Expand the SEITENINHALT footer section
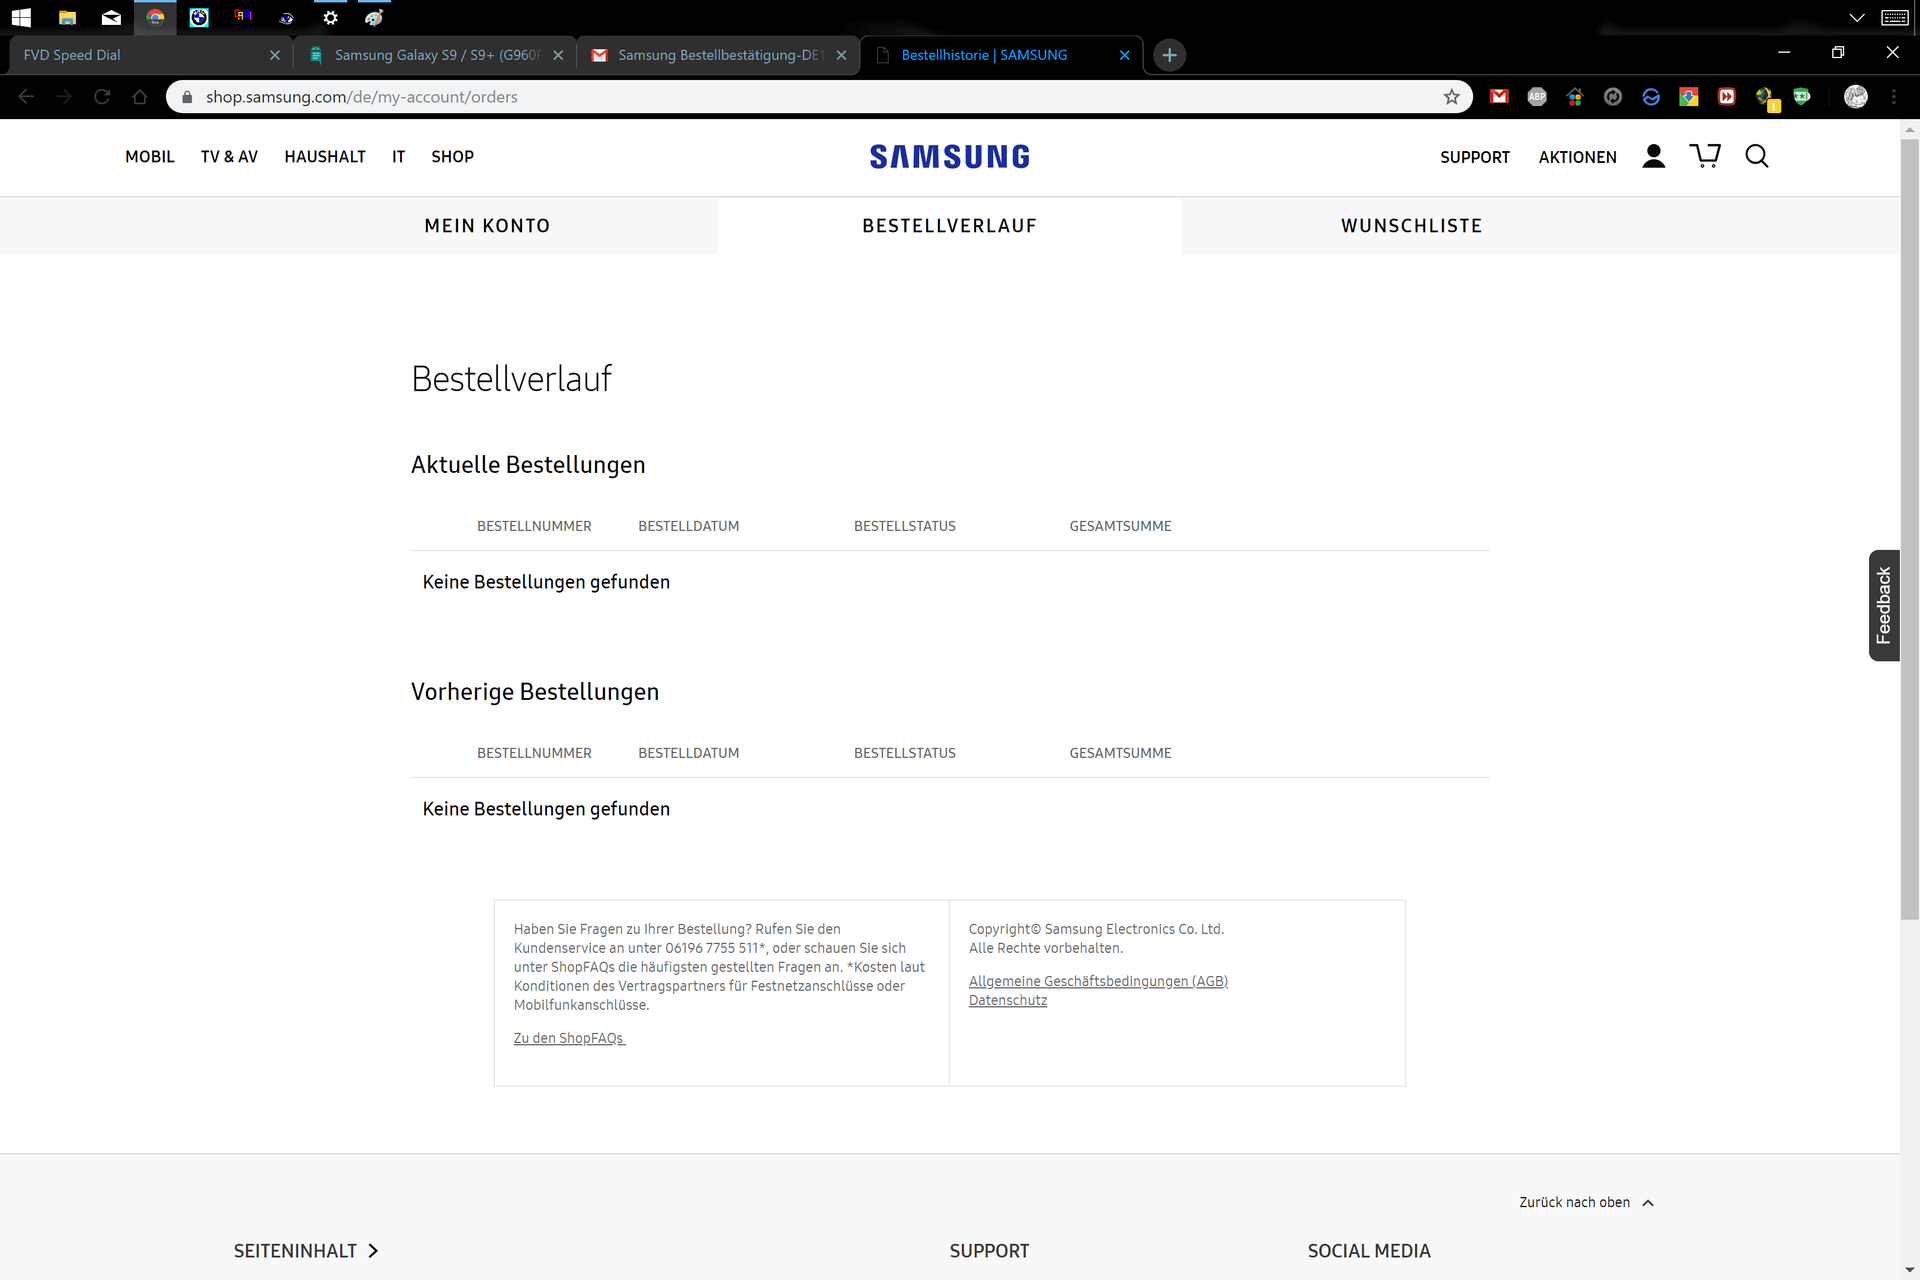Viewport: 1920px width, 1280px height. pyautogui.click(x=305, y=1251)
